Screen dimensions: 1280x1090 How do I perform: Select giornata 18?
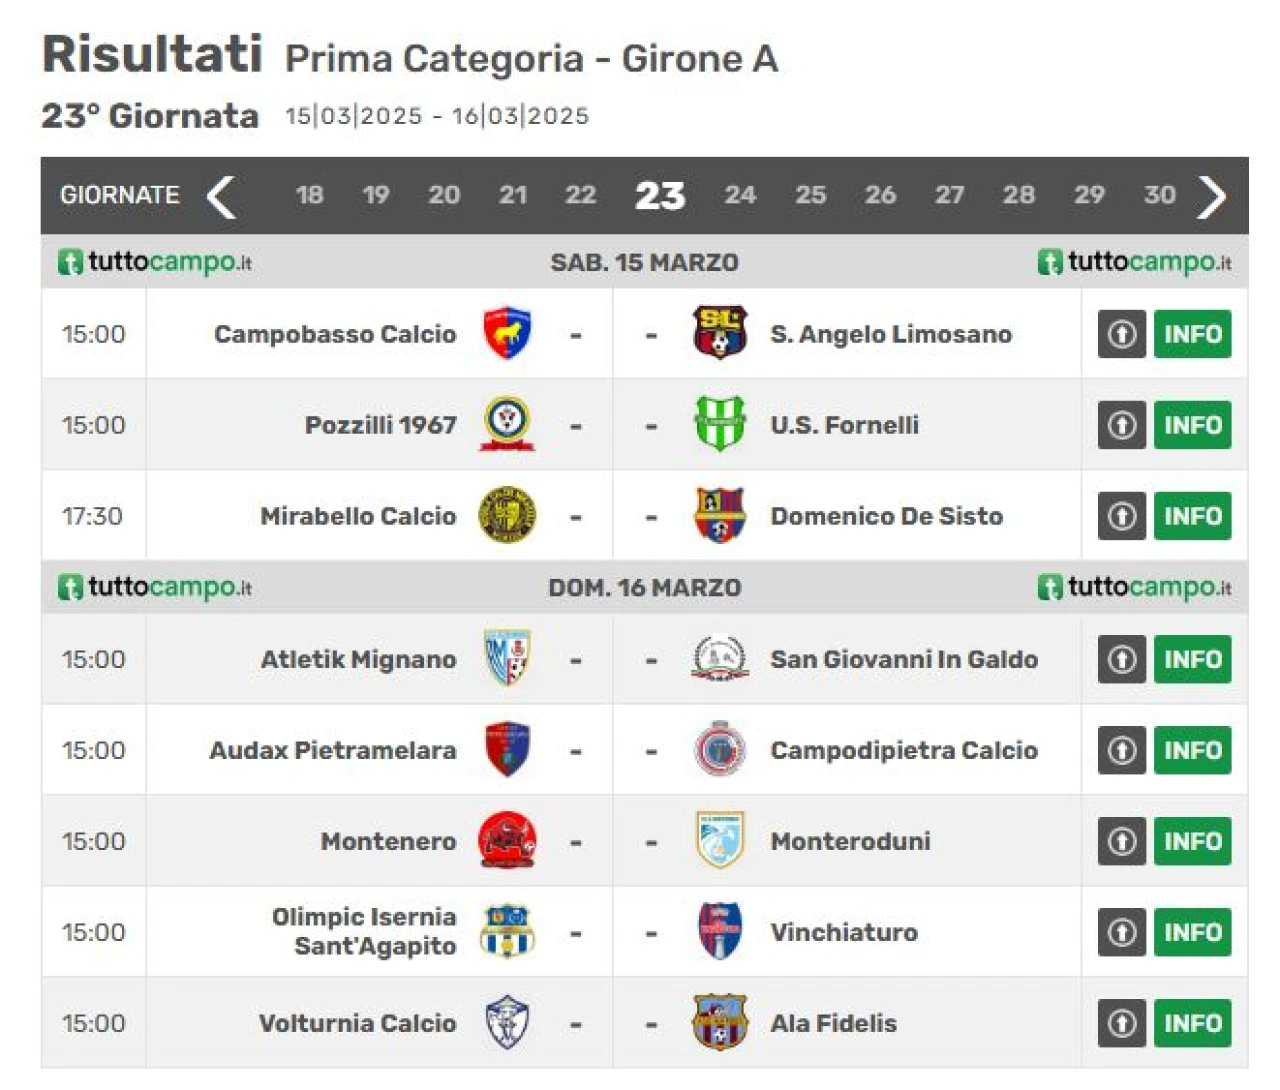click(309, 195)
